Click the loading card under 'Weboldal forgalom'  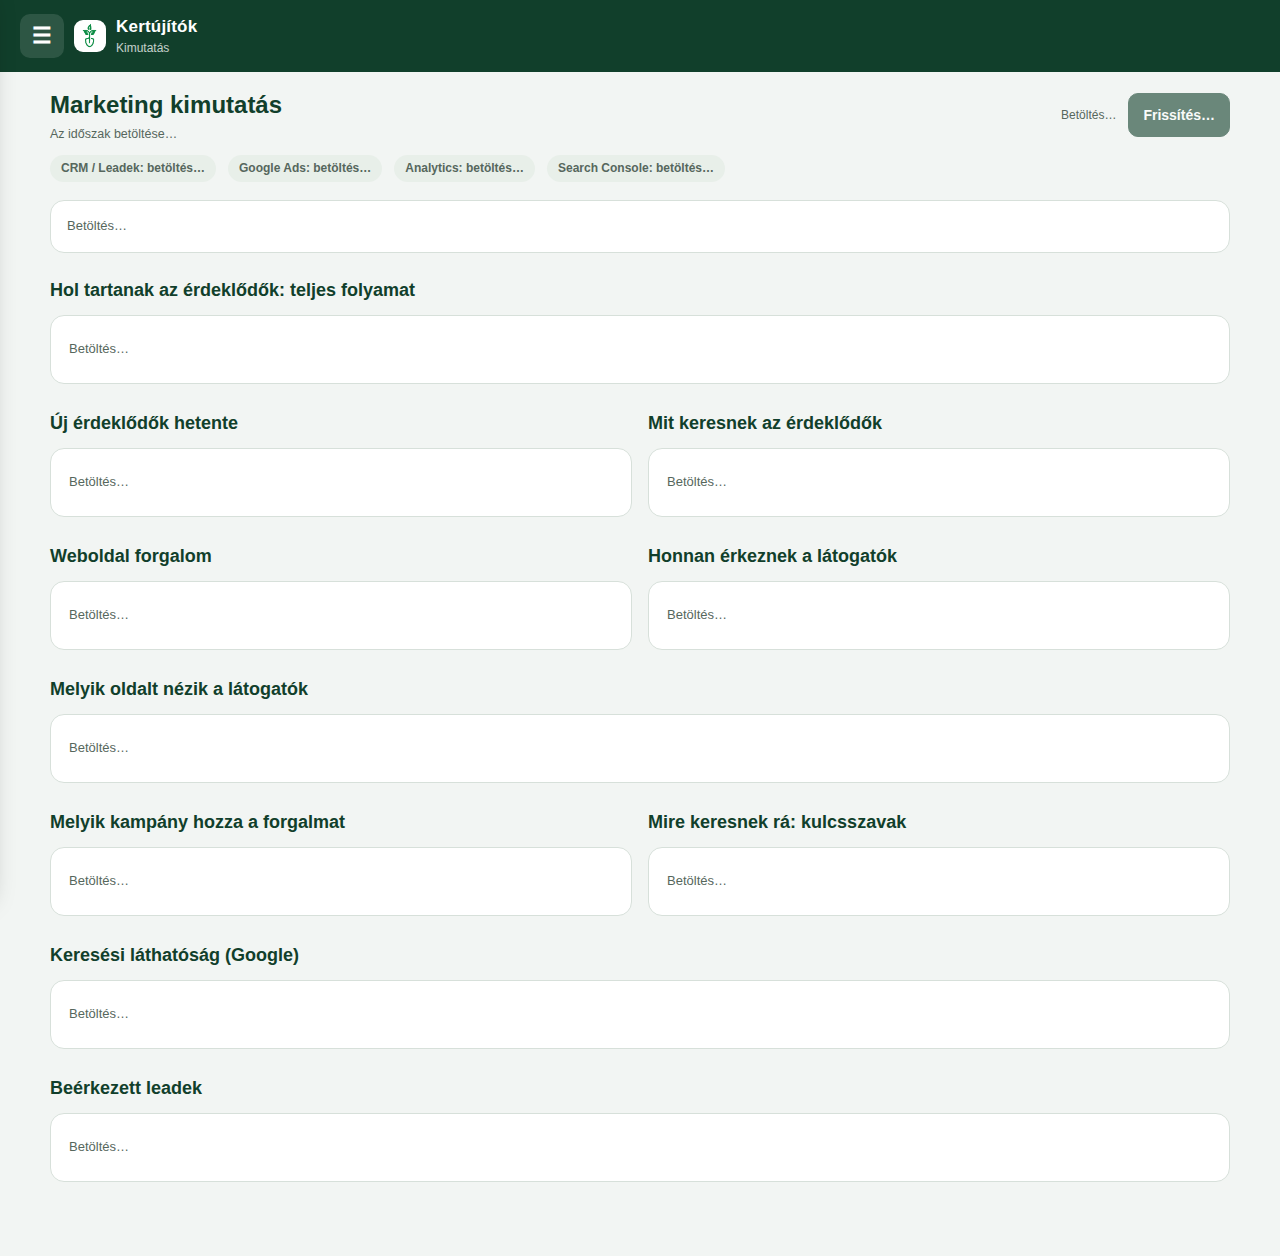[x=341, y=616]
